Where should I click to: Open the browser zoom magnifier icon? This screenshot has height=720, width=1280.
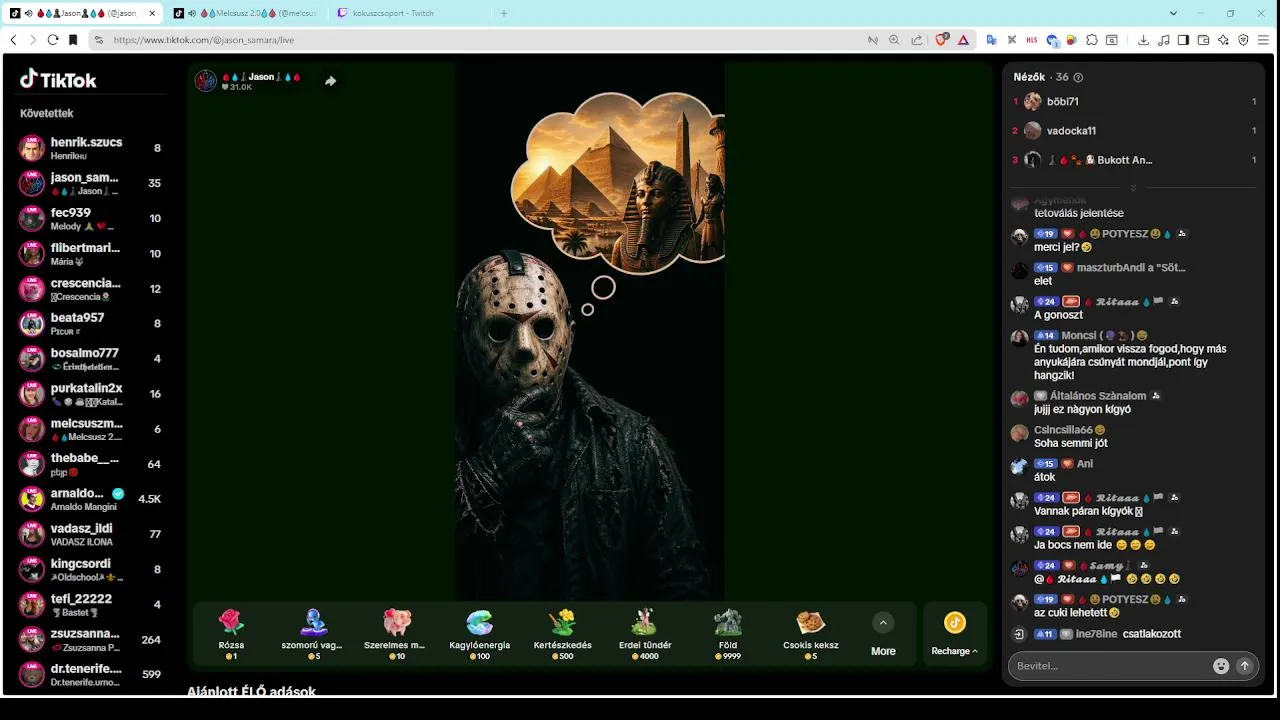895,40
